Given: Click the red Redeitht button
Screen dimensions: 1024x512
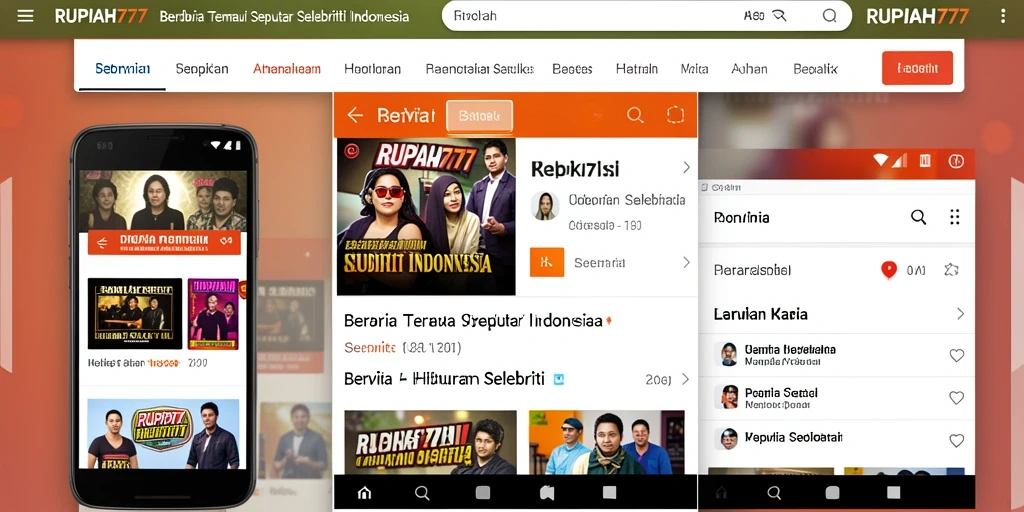Looking at the screenshot, I should tap(917, 68).
